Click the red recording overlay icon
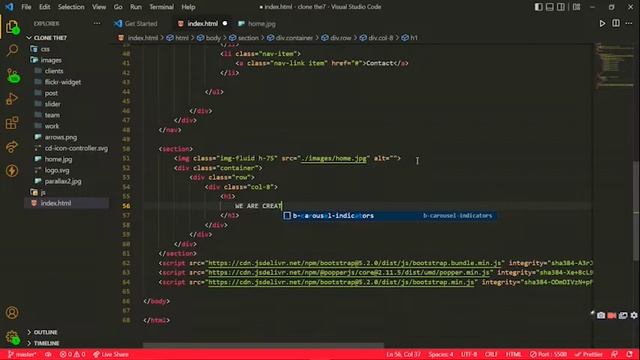Image resolution: width=640 pixels, height=360 pixels. [x=612, y=315]
